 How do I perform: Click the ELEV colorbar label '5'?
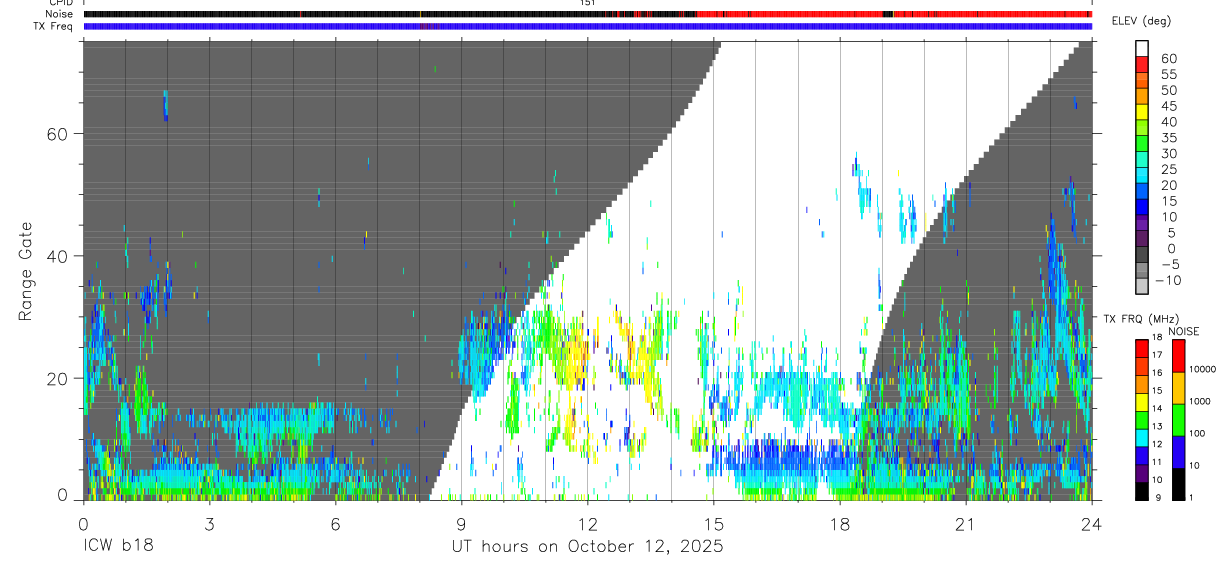(x=1171, y=233)
